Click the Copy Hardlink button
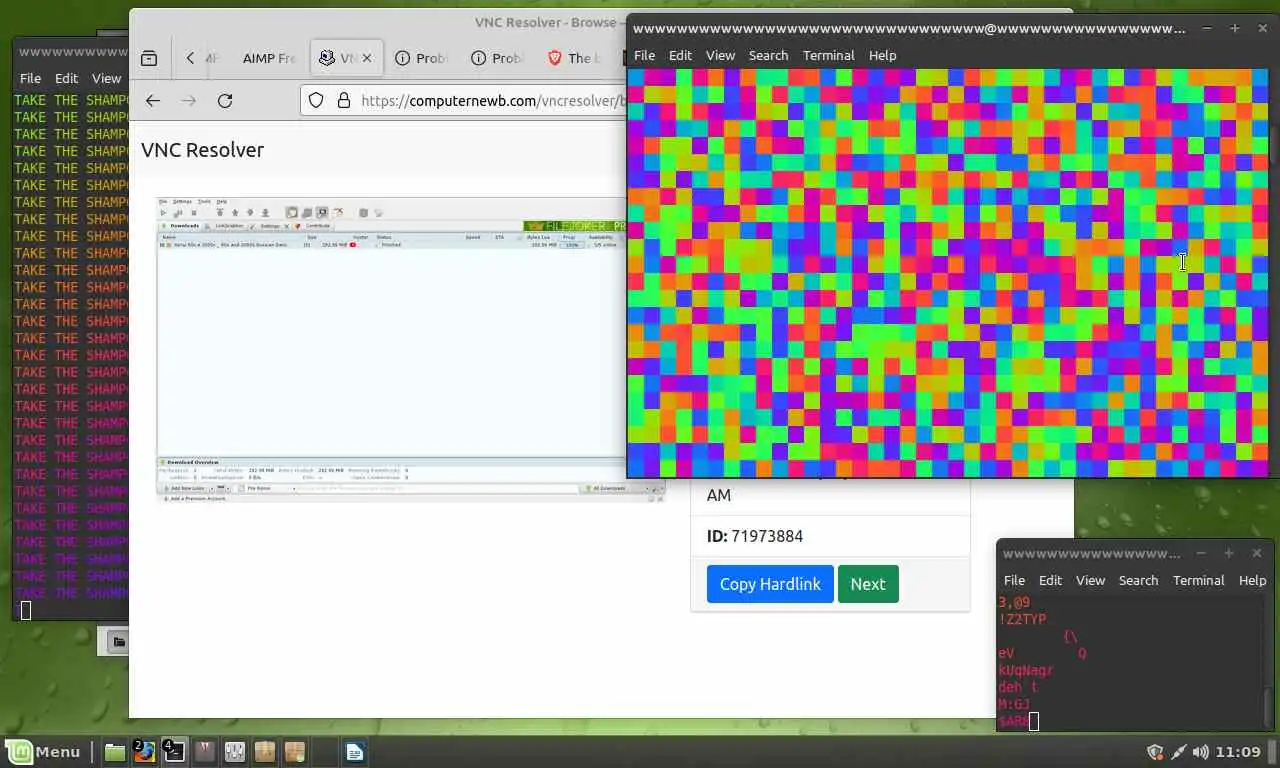Viewport: 1280px width, 768px height. (x=770, y=584)
